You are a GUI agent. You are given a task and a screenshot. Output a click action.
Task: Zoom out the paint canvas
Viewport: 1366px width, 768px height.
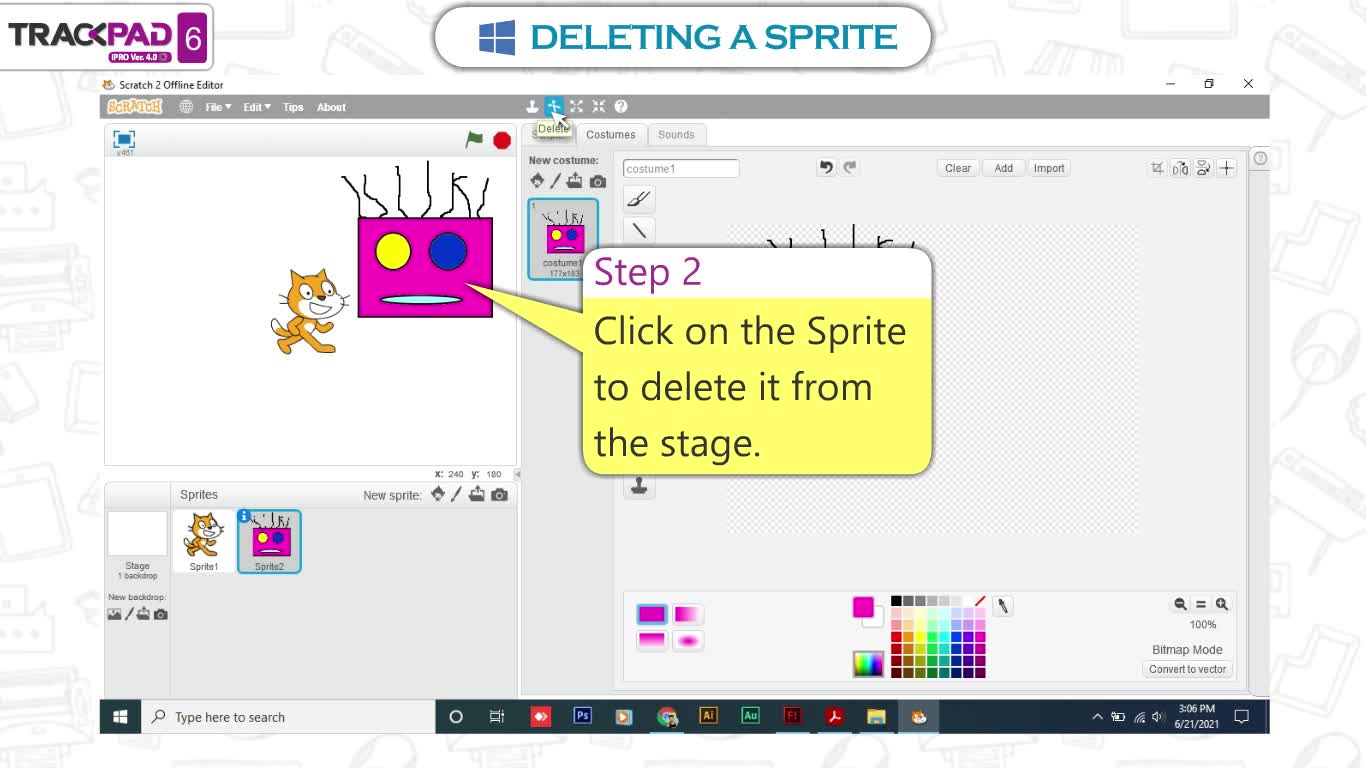1180,604
